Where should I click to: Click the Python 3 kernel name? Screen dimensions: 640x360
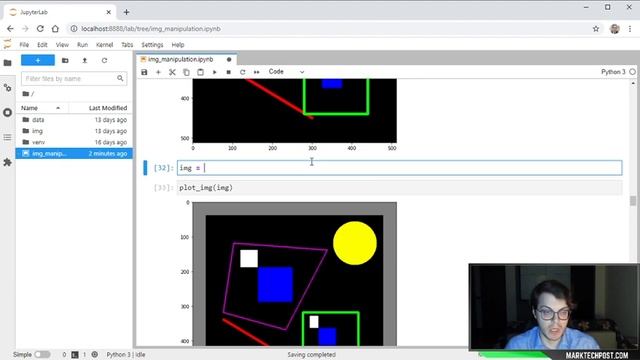pyautogui.click(x=613, y=72)
